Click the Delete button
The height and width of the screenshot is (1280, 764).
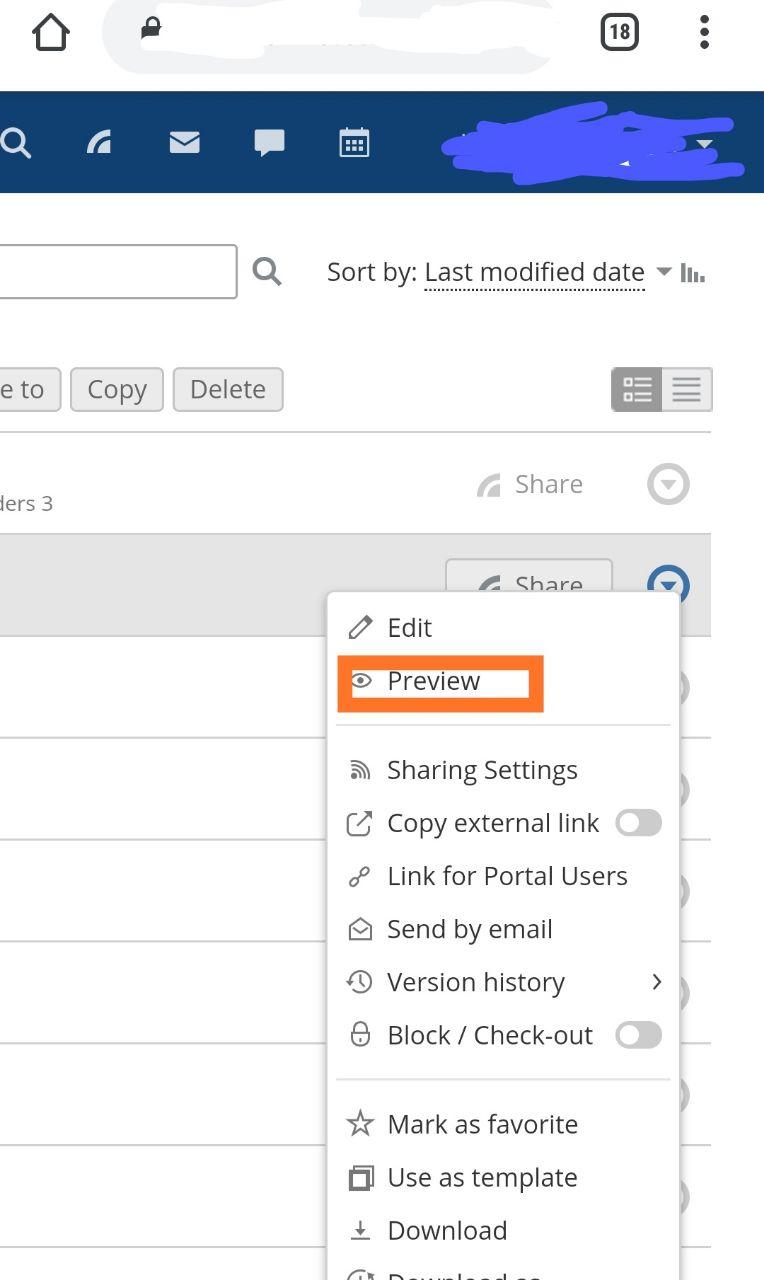pos(228,390)
